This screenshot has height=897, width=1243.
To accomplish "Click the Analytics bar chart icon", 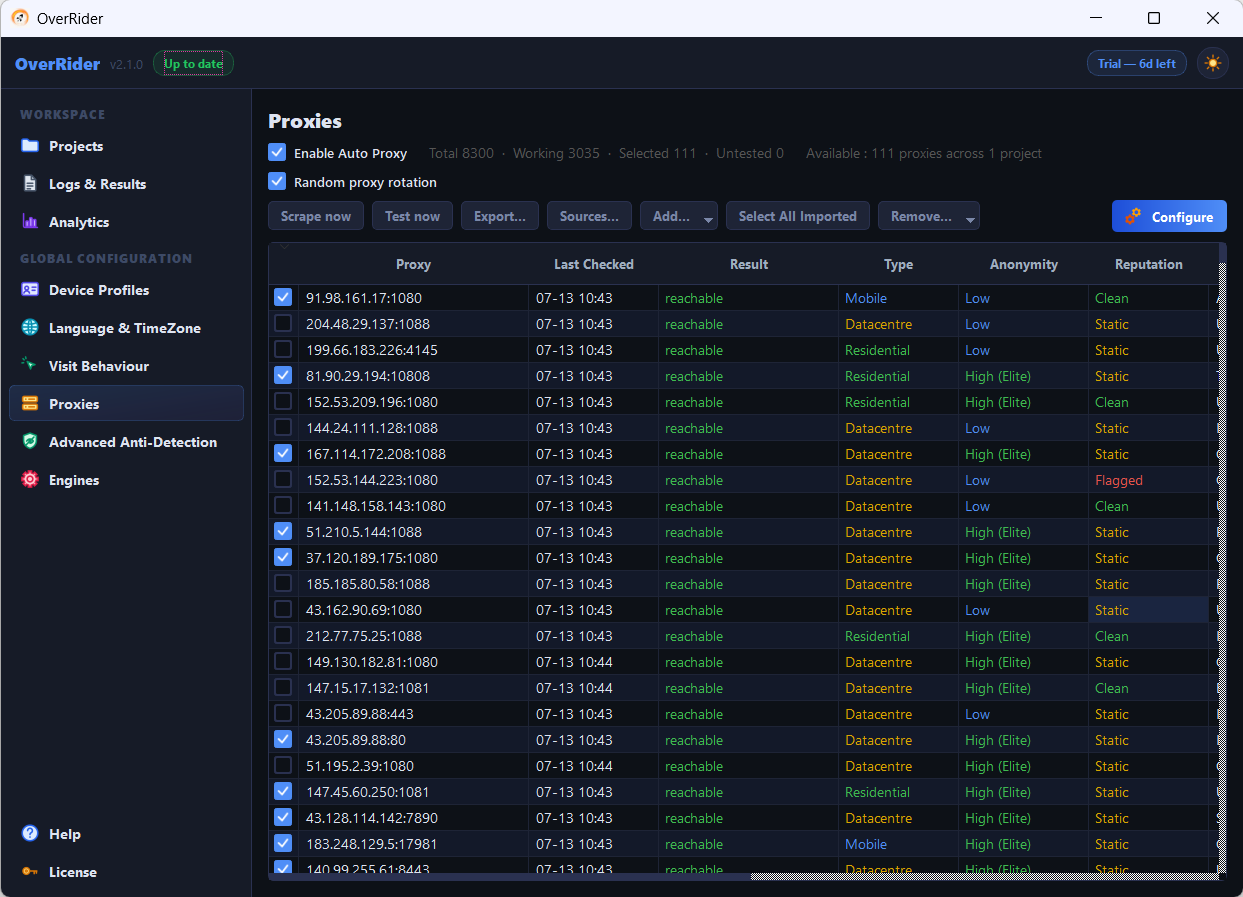I will (x=30, y=222).
